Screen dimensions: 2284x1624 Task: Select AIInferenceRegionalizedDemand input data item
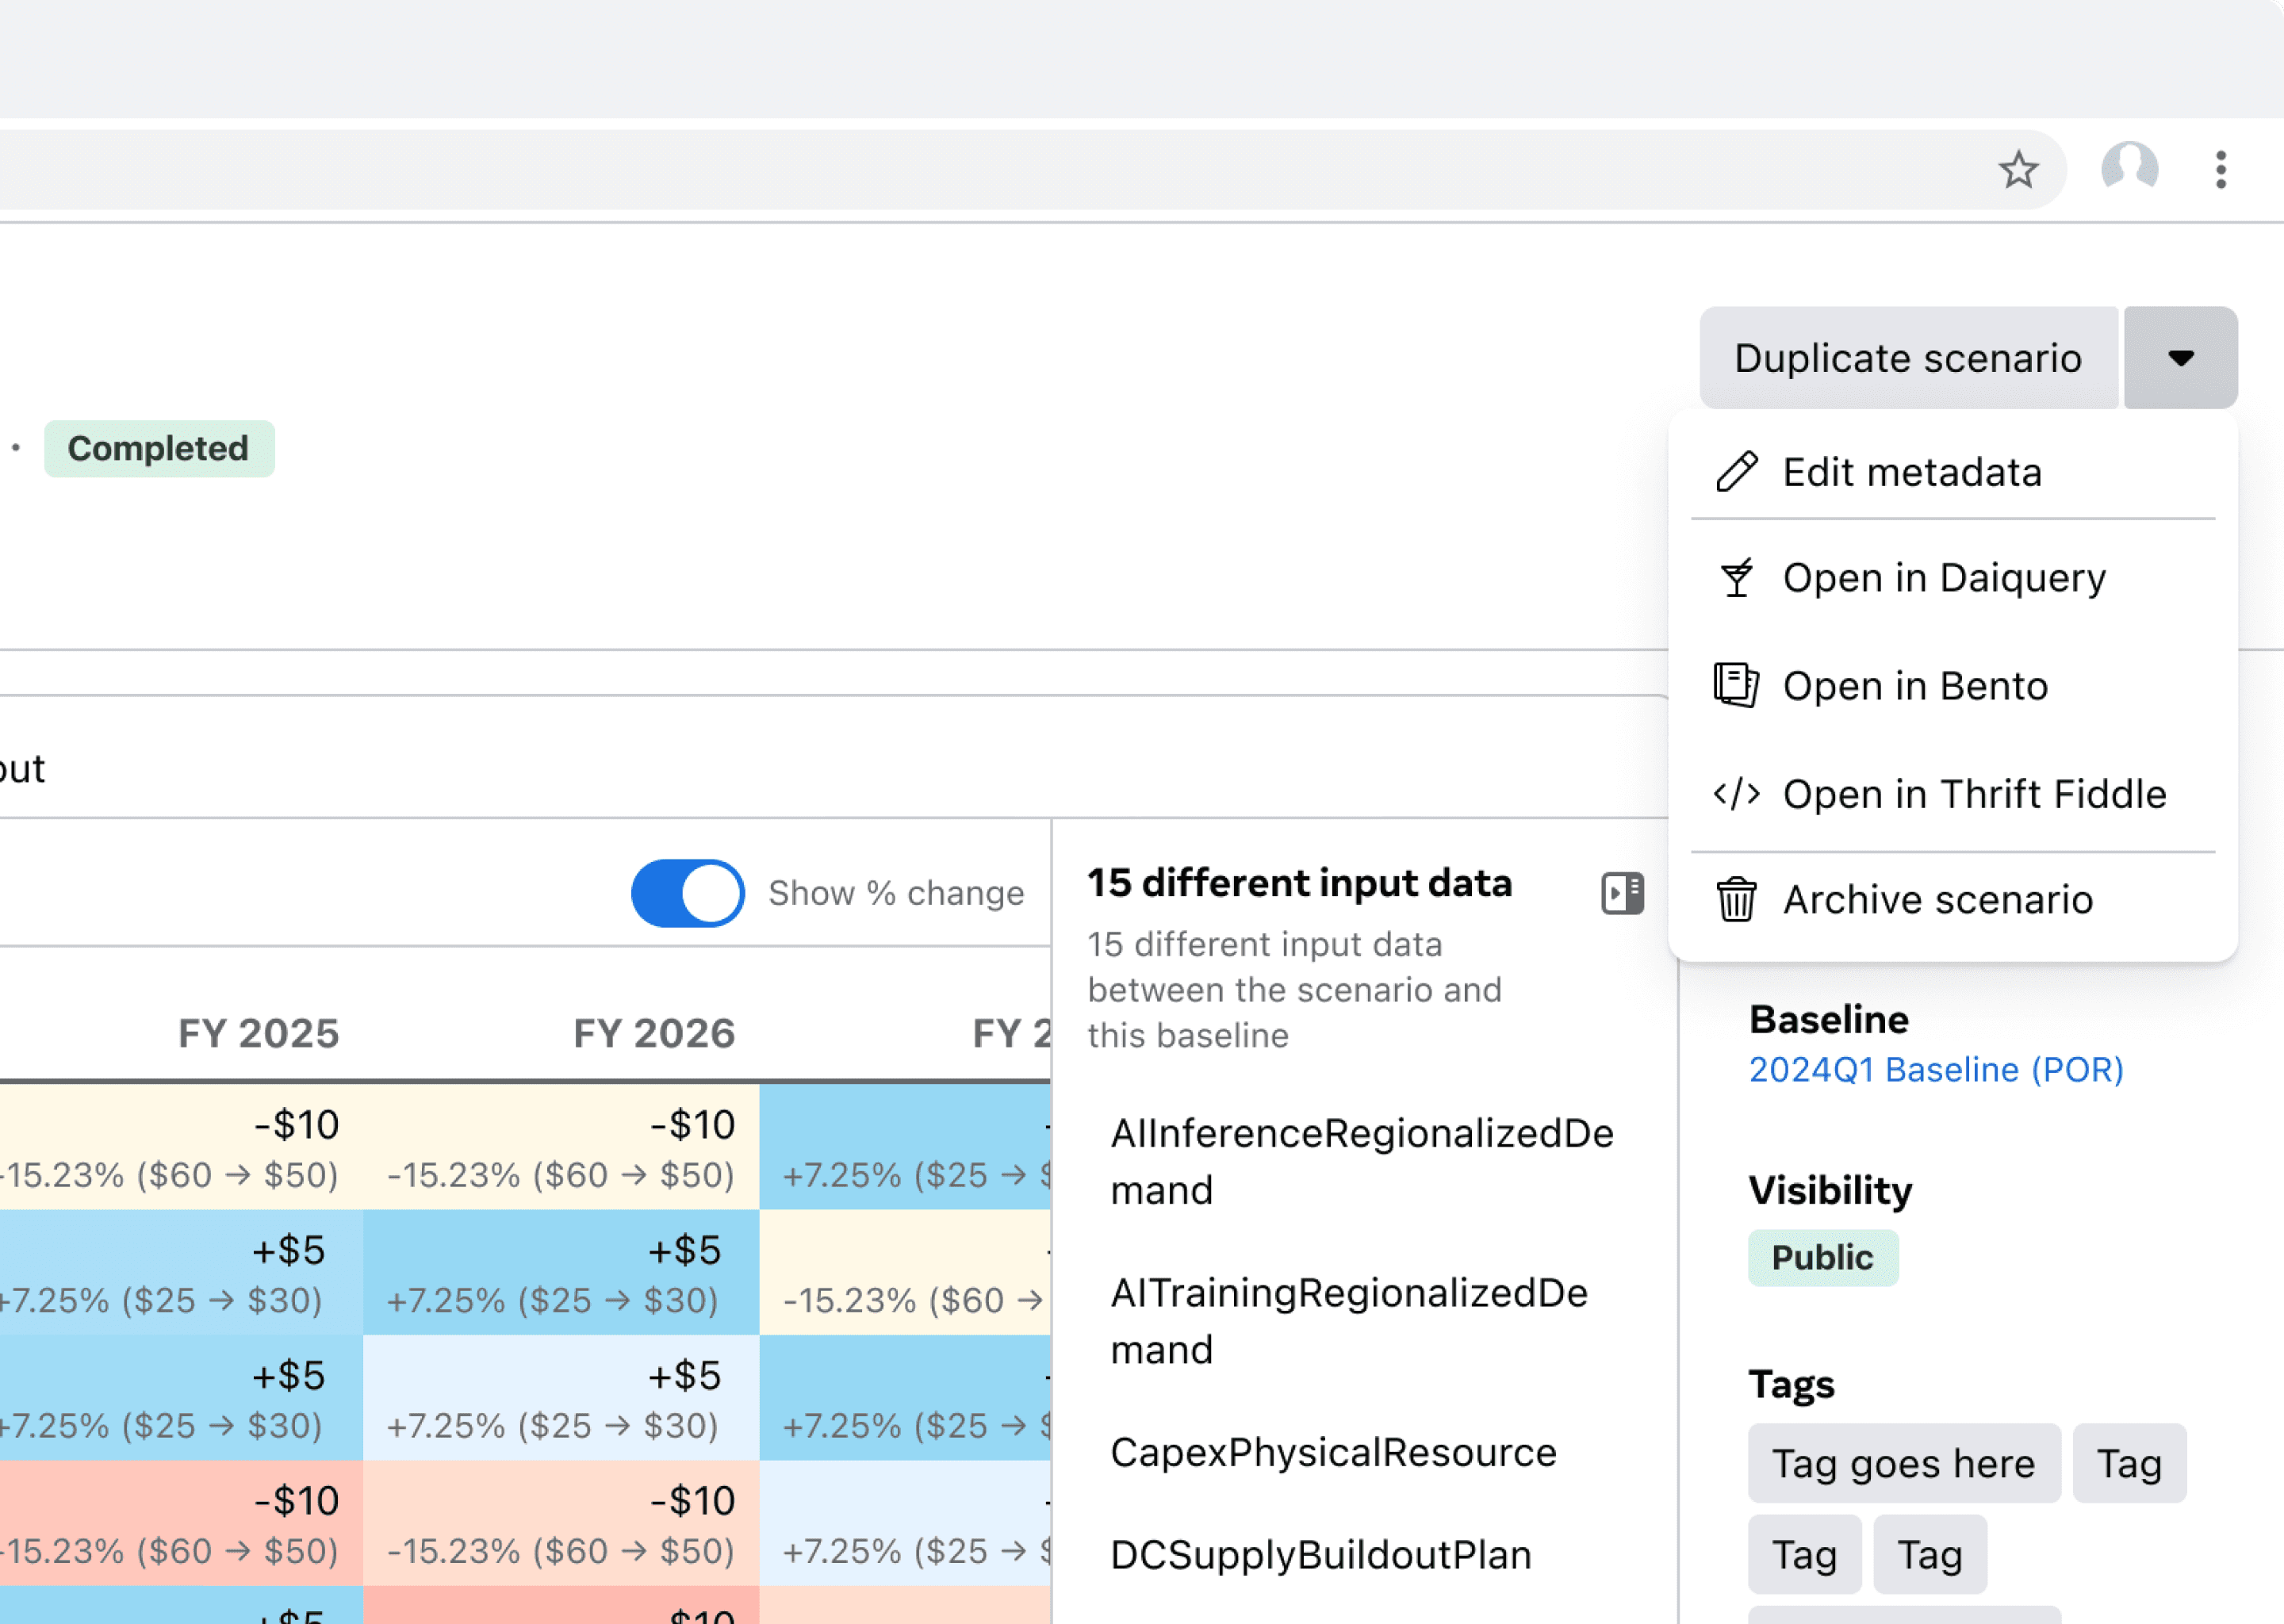tap(1362, 1162)
